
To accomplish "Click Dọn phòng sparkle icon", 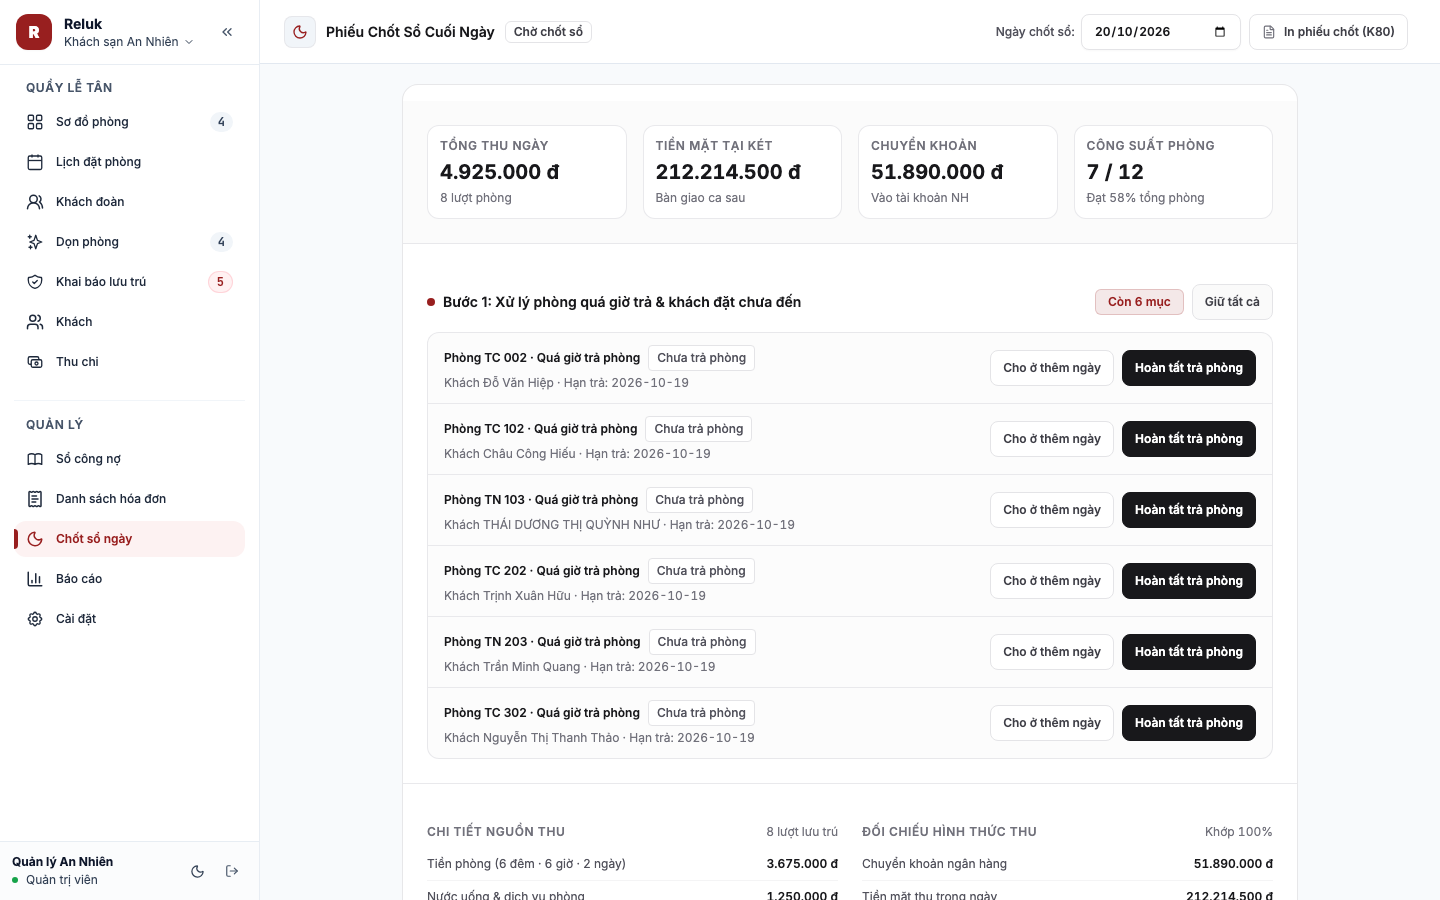I will [x=35, y=242].
